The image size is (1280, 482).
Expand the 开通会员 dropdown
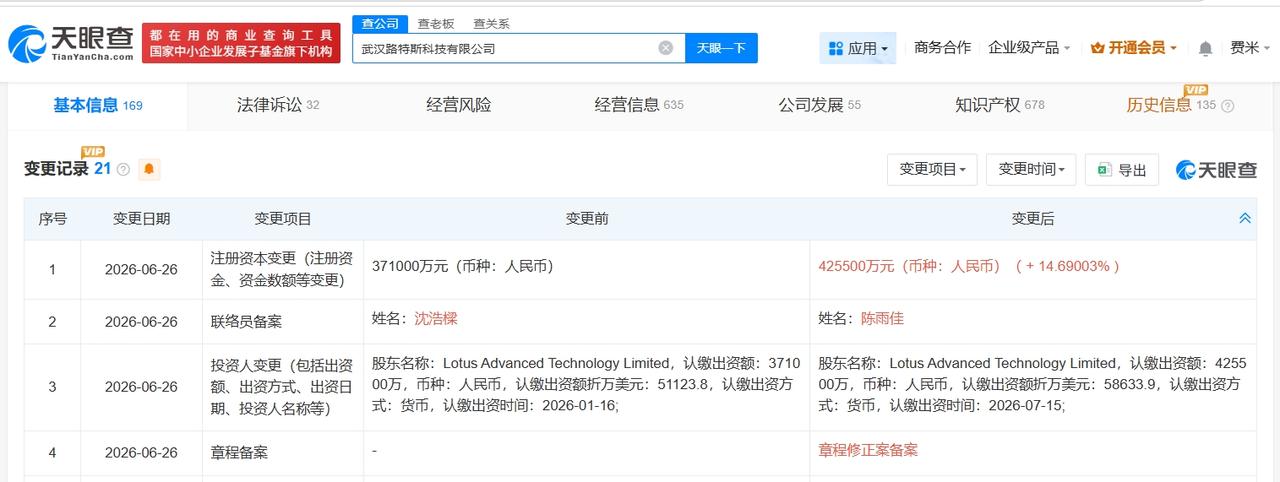click(1134, 48)
